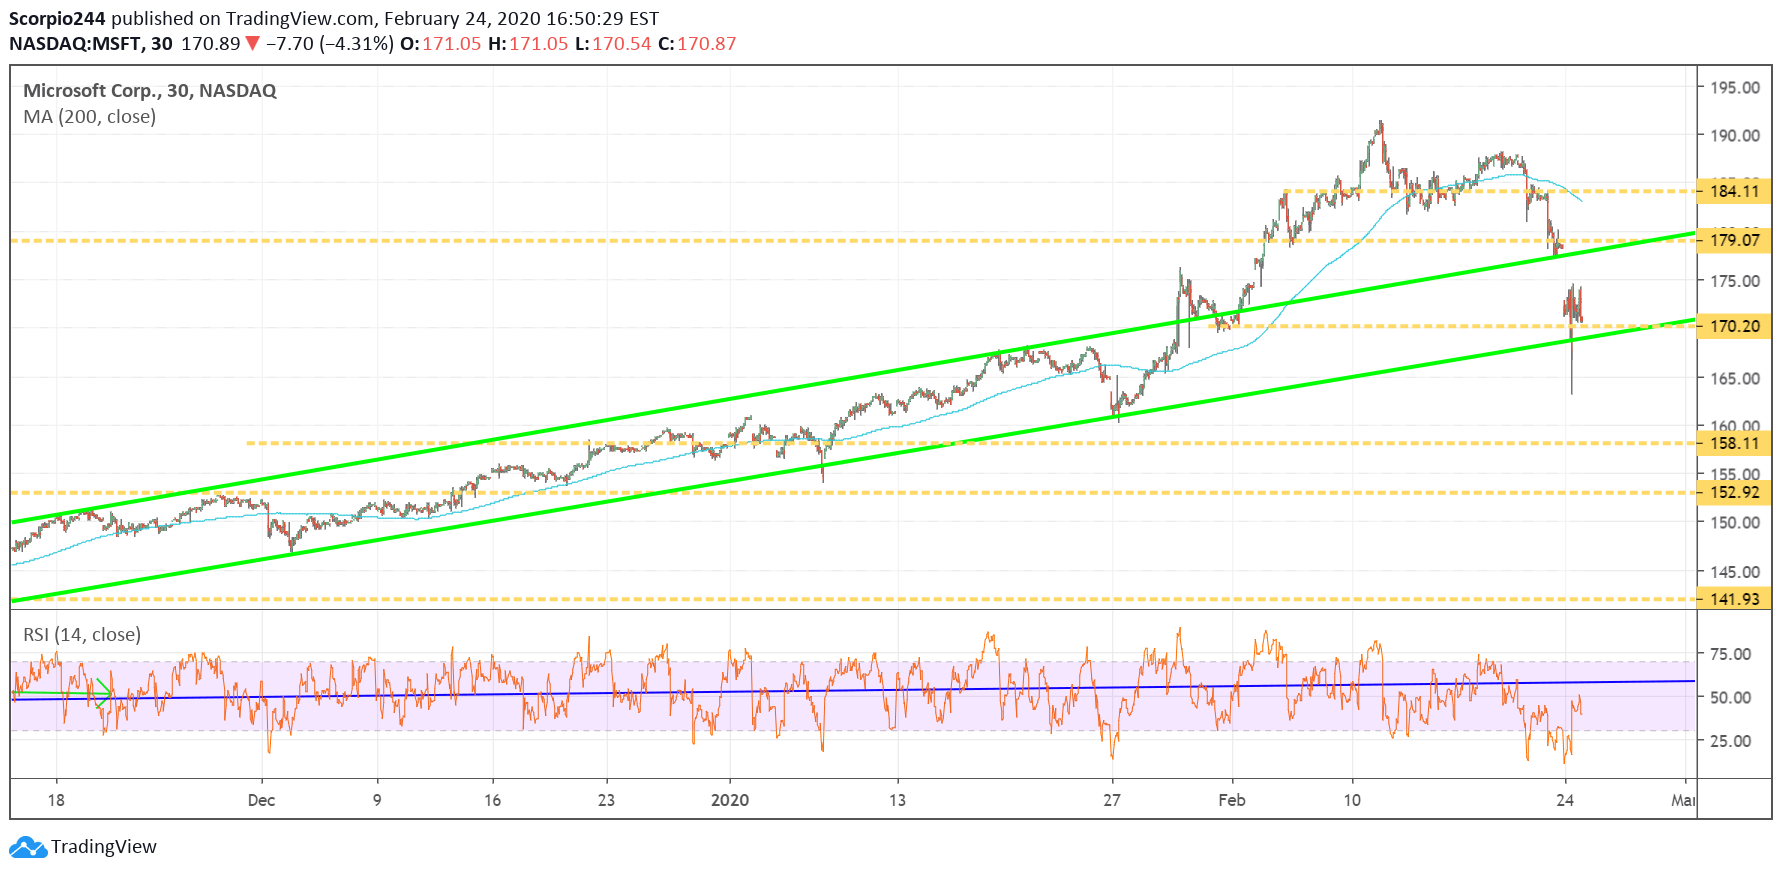Screen dimensions: 1782x874
Task: Select the 152.92 price level label
Action: (1734, 492)
